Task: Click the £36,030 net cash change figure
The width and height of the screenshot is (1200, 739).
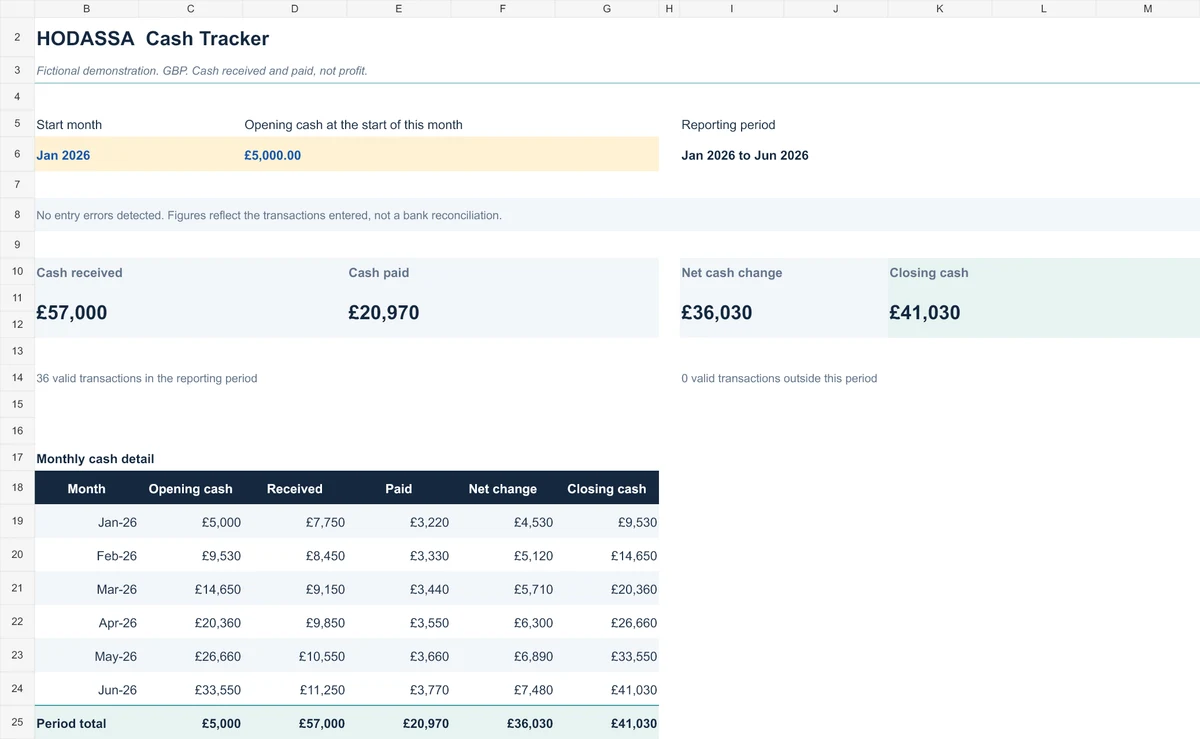Action: click(x=716, y=312)
